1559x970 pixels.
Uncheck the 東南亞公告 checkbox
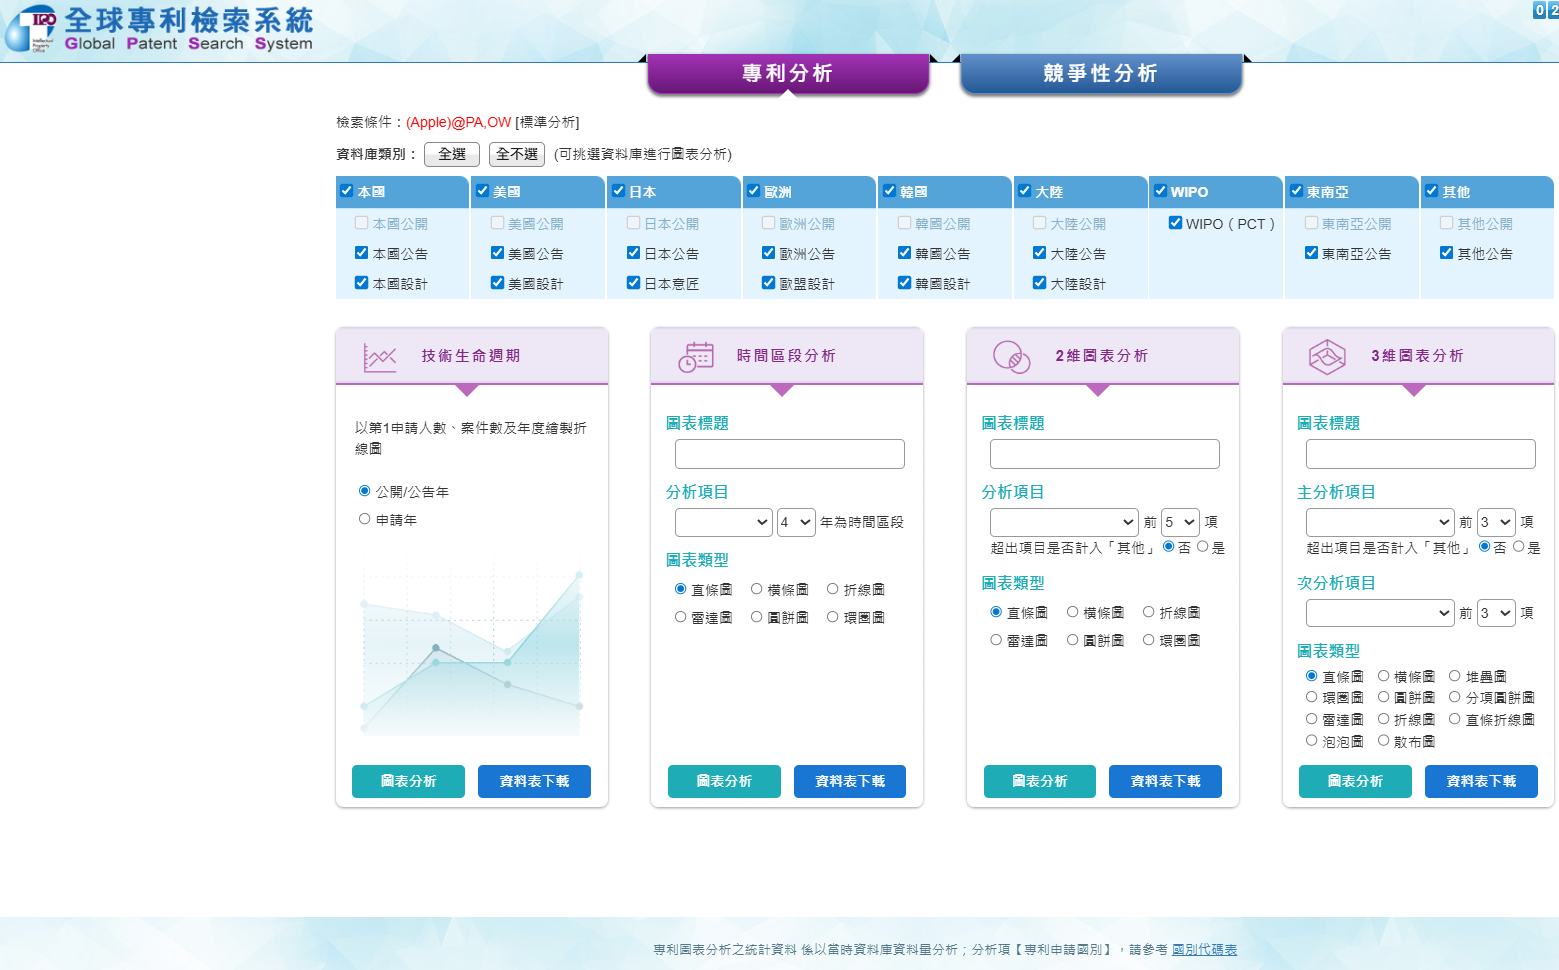tap(1312, 253)
